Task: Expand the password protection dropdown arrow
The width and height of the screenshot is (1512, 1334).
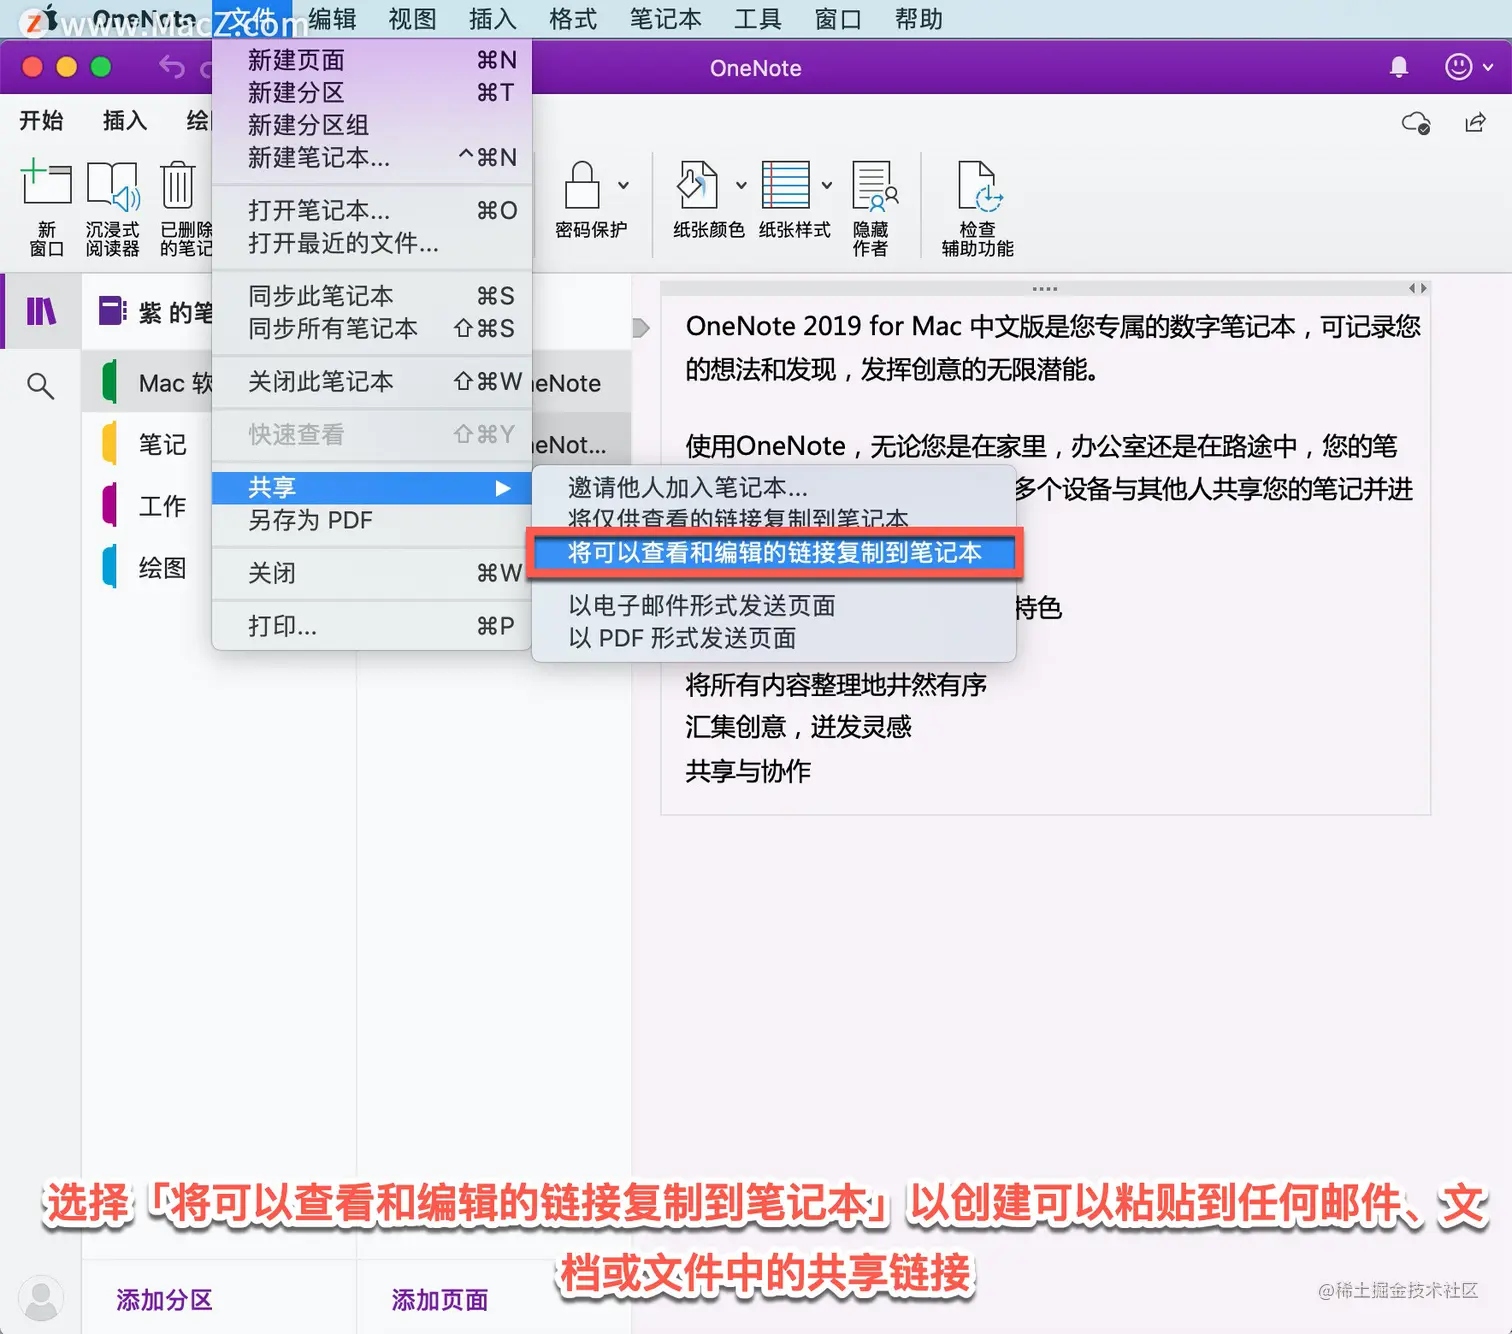Action: pos(623,185)
